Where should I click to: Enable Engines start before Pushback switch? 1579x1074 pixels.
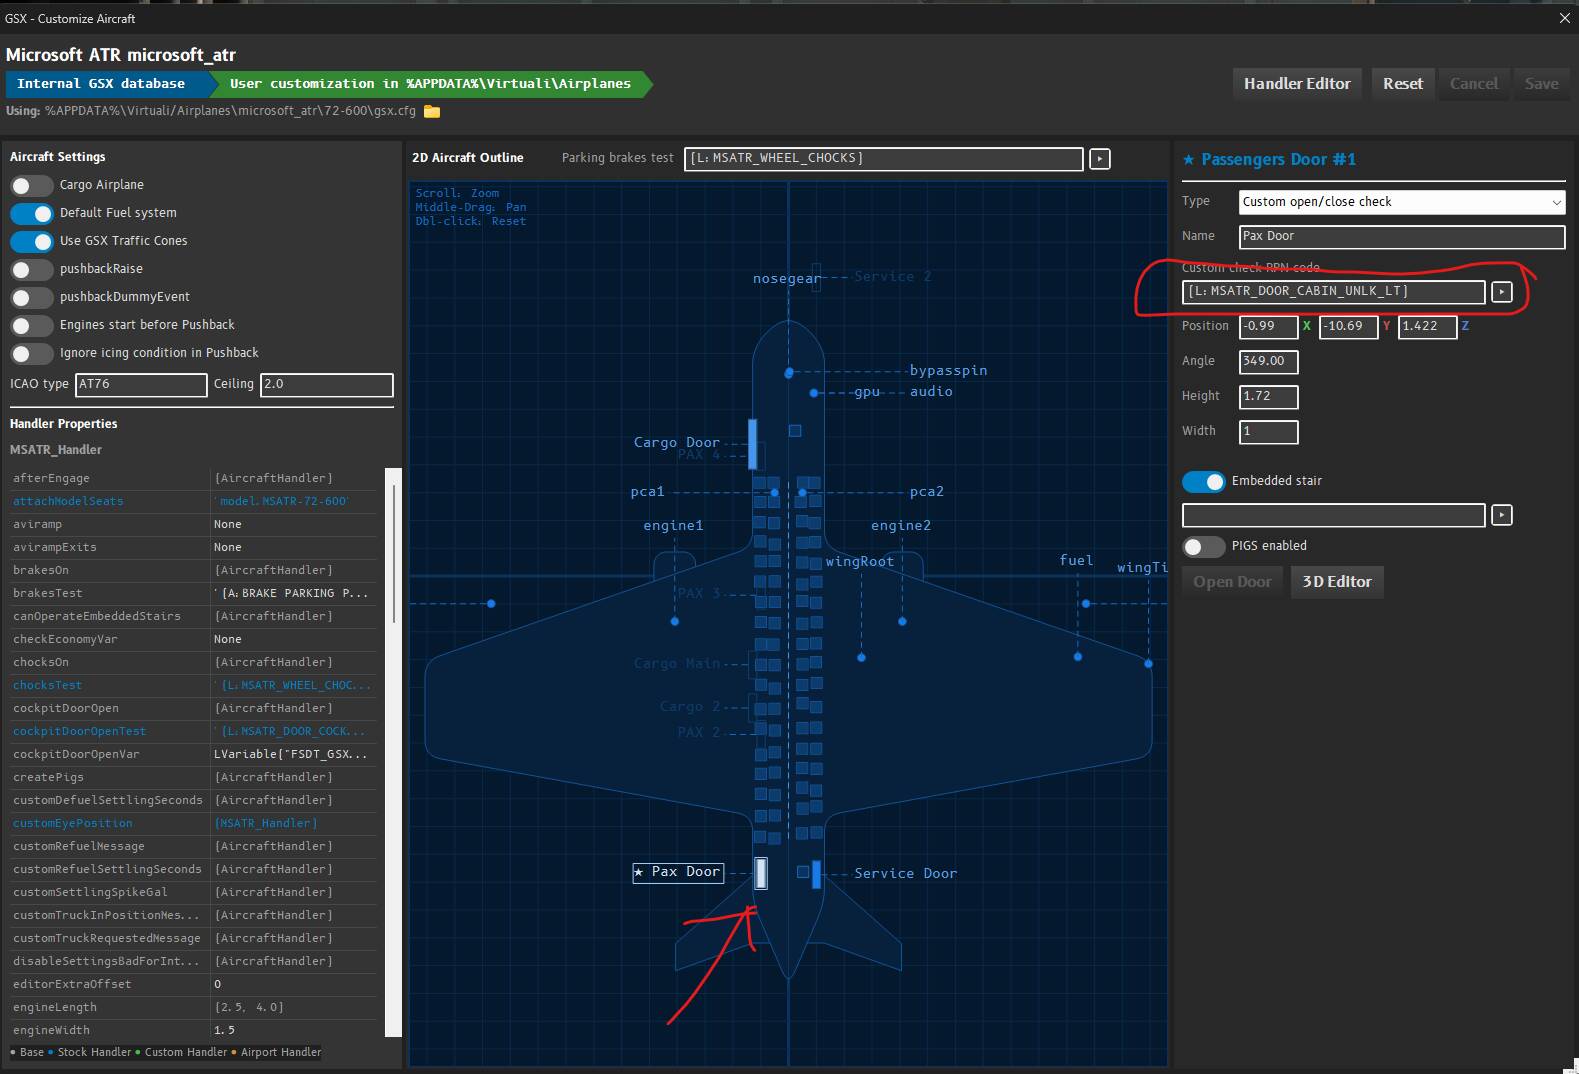click(x=32, y=325)
